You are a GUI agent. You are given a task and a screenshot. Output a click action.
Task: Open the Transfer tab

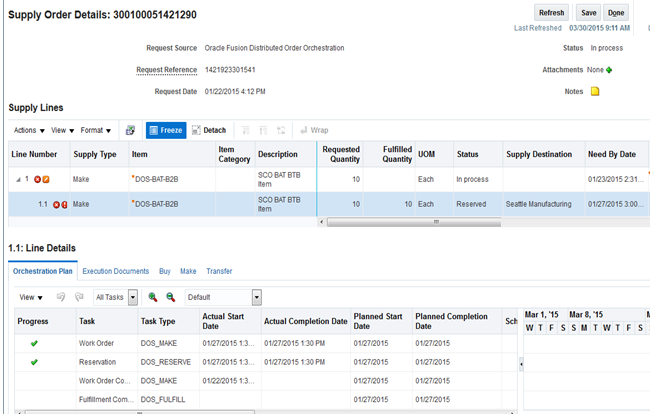[x=219, y=271]
